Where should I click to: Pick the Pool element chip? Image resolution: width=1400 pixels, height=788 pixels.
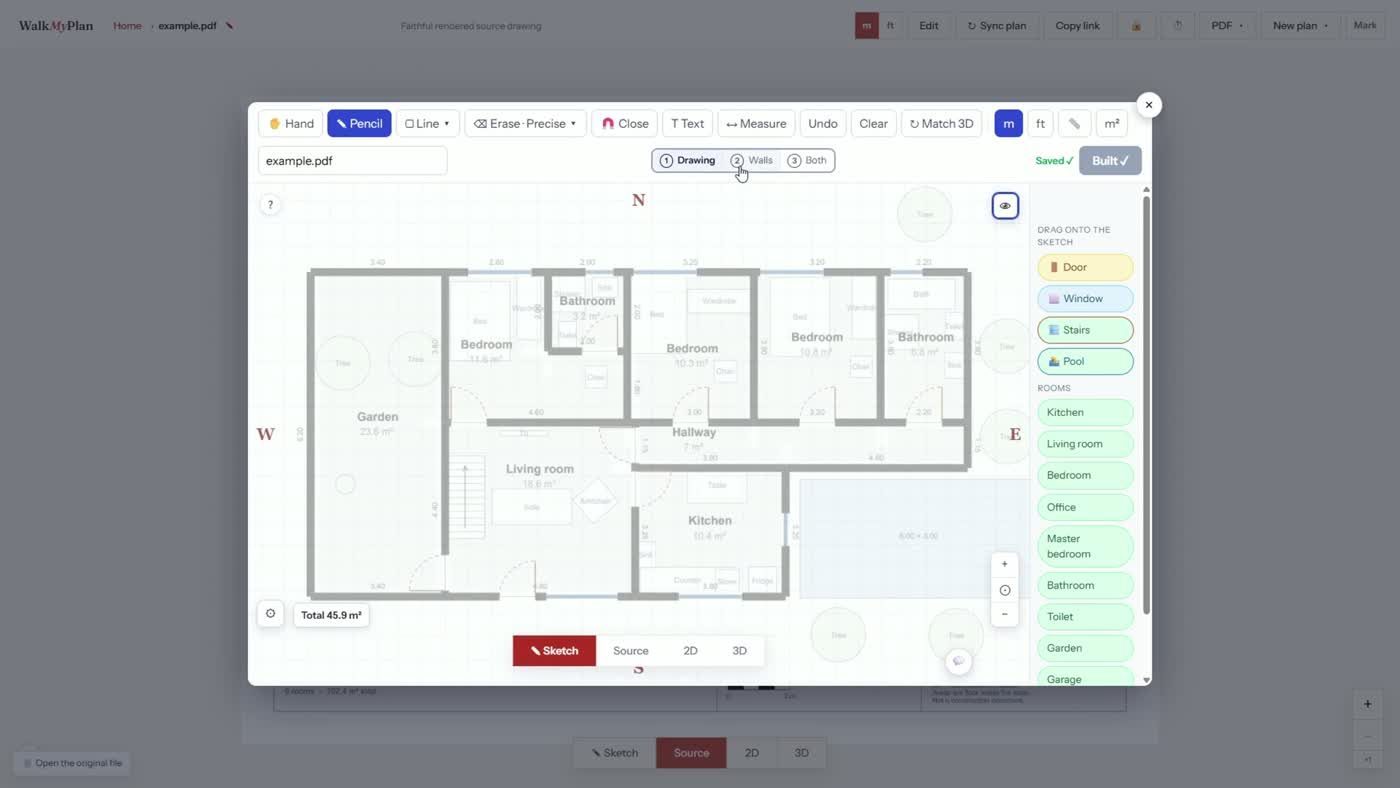pyautogui.click(x=1085, y=361)
